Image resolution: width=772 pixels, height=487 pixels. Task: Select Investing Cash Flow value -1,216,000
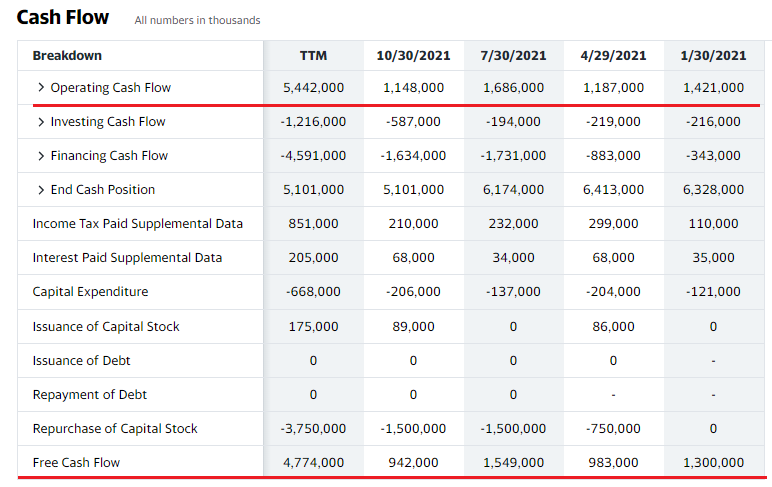point(313,122)
